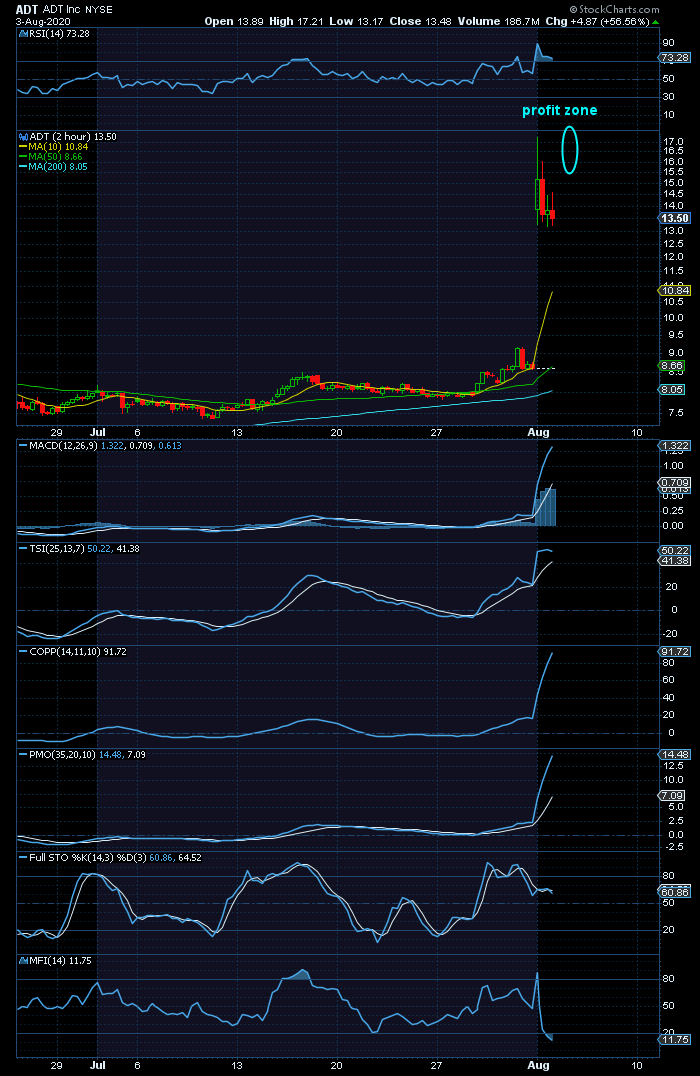Click the 'Low 13.17' header value

[356, 21]
